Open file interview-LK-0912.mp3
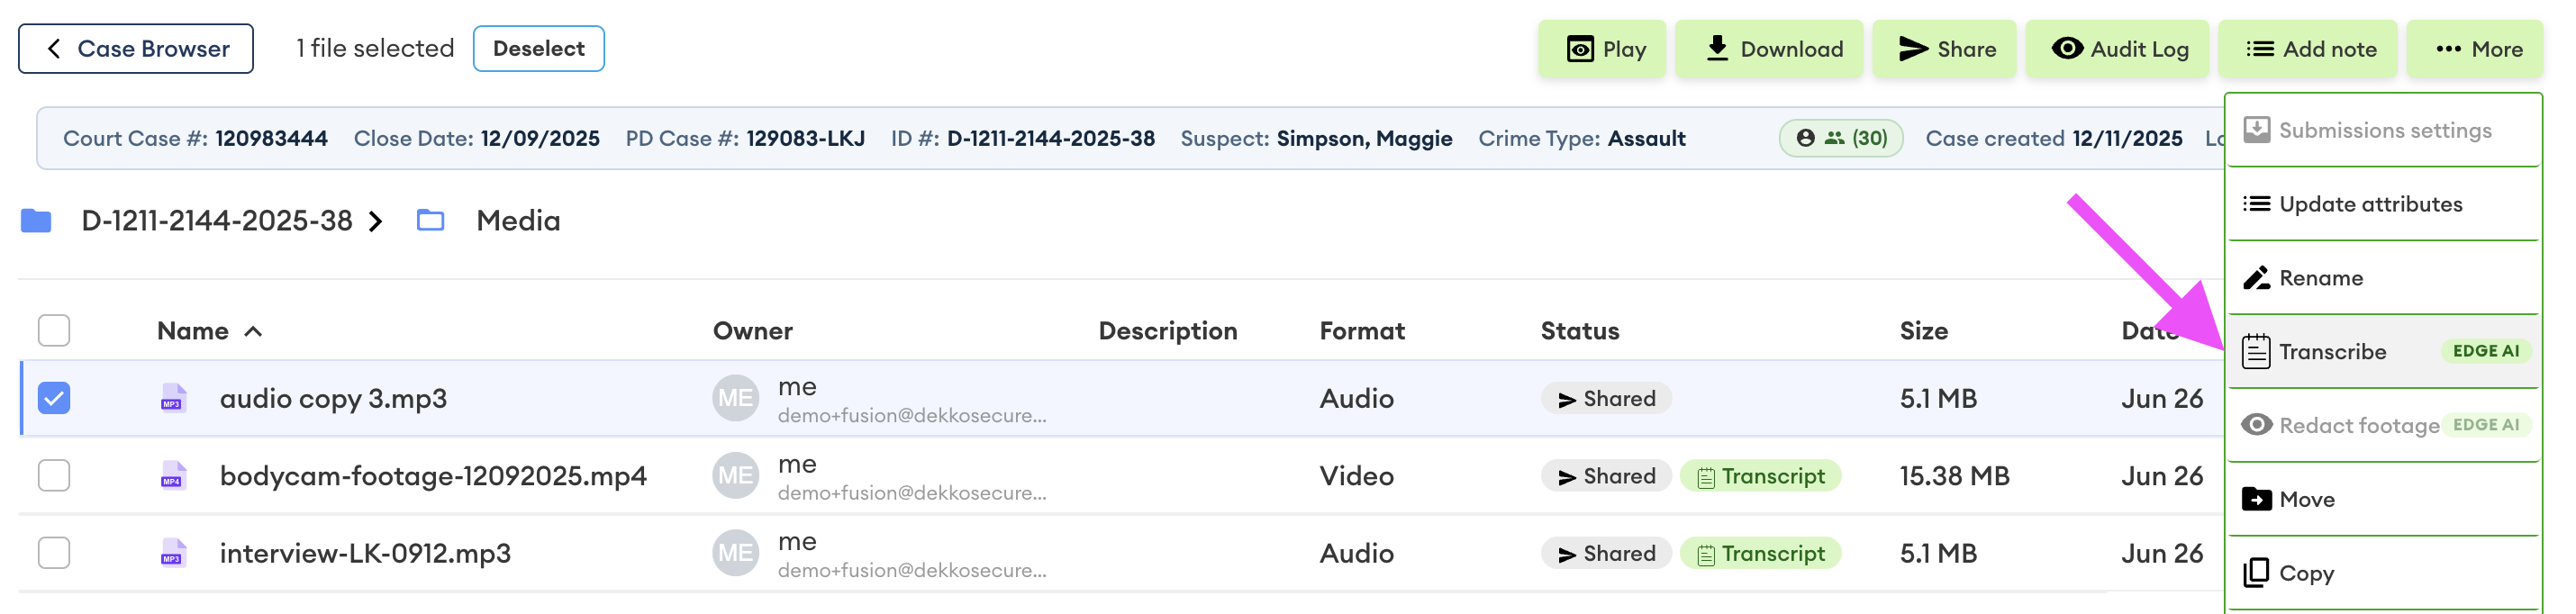 click(x=365, y=553)
